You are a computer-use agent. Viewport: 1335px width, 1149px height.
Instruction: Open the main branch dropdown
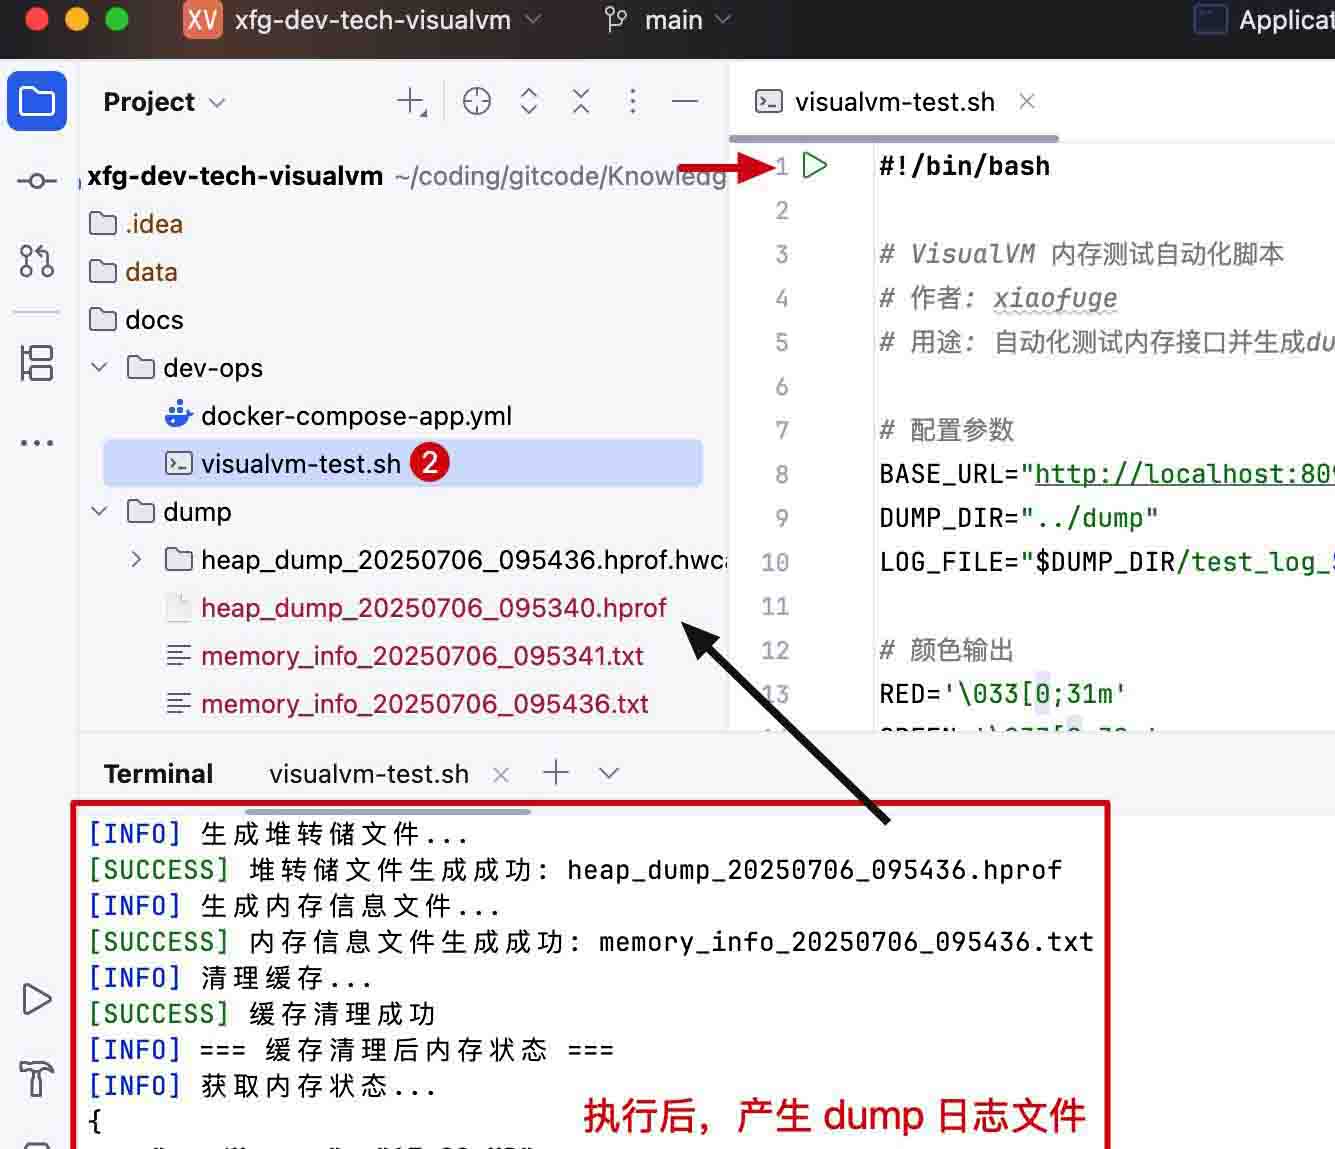pyautogui.click(x=668, y=20)
